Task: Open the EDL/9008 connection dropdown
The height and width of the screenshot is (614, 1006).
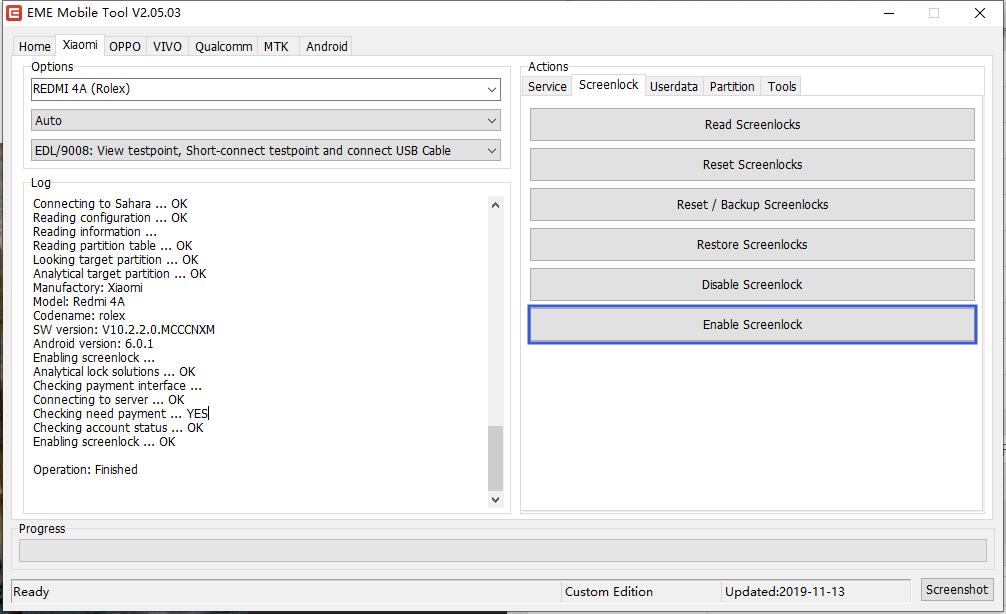Action: pos(265,151)
